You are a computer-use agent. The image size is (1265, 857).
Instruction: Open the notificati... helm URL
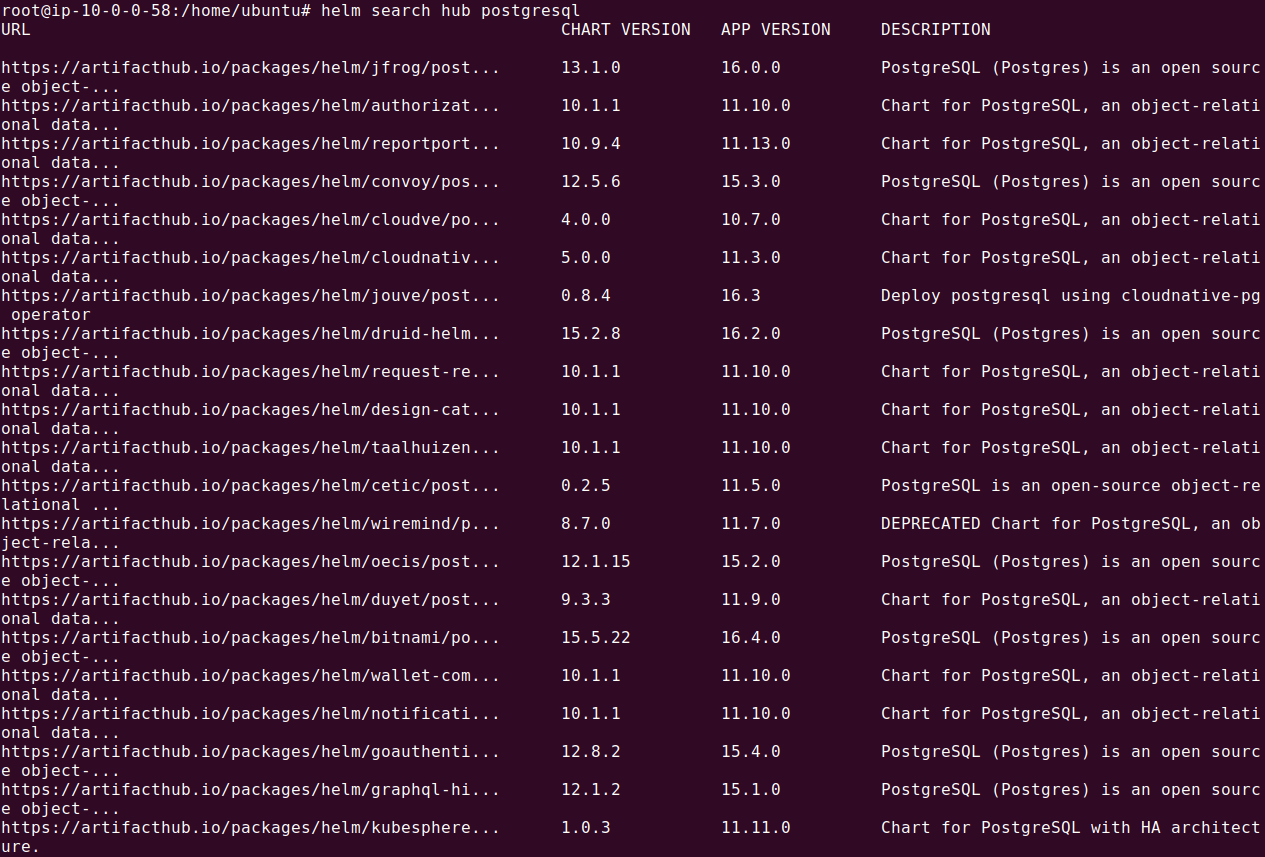pos(250,714)
